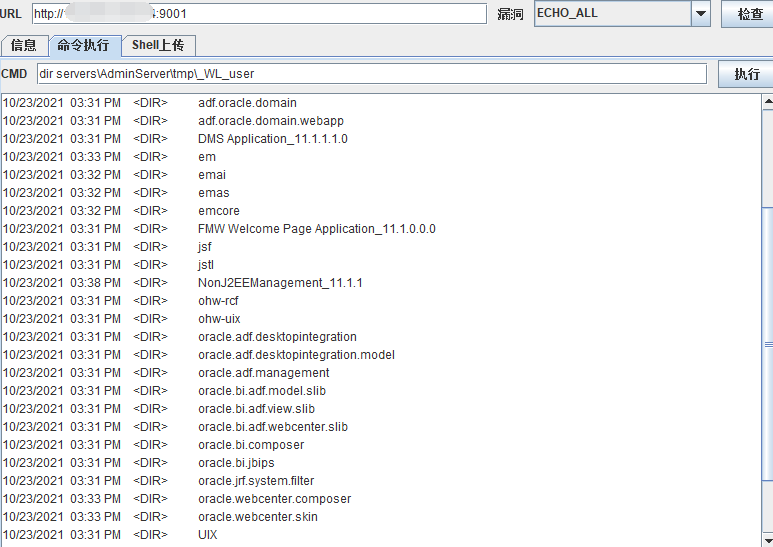Select the emcore directory line

[121, 211]
